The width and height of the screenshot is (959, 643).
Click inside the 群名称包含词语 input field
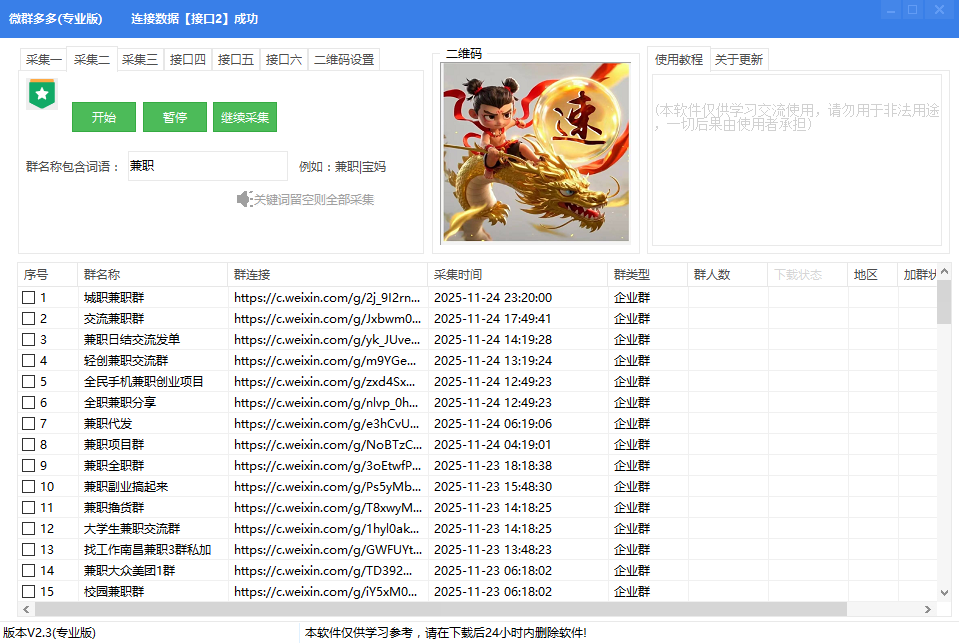coord(207,165)
